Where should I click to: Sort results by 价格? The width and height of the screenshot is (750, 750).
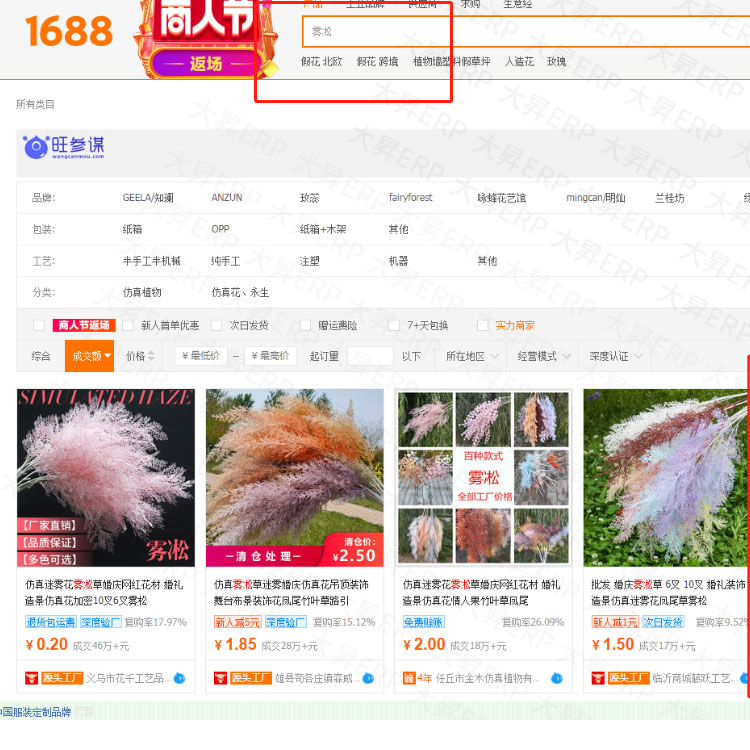(x=139, y=356)
